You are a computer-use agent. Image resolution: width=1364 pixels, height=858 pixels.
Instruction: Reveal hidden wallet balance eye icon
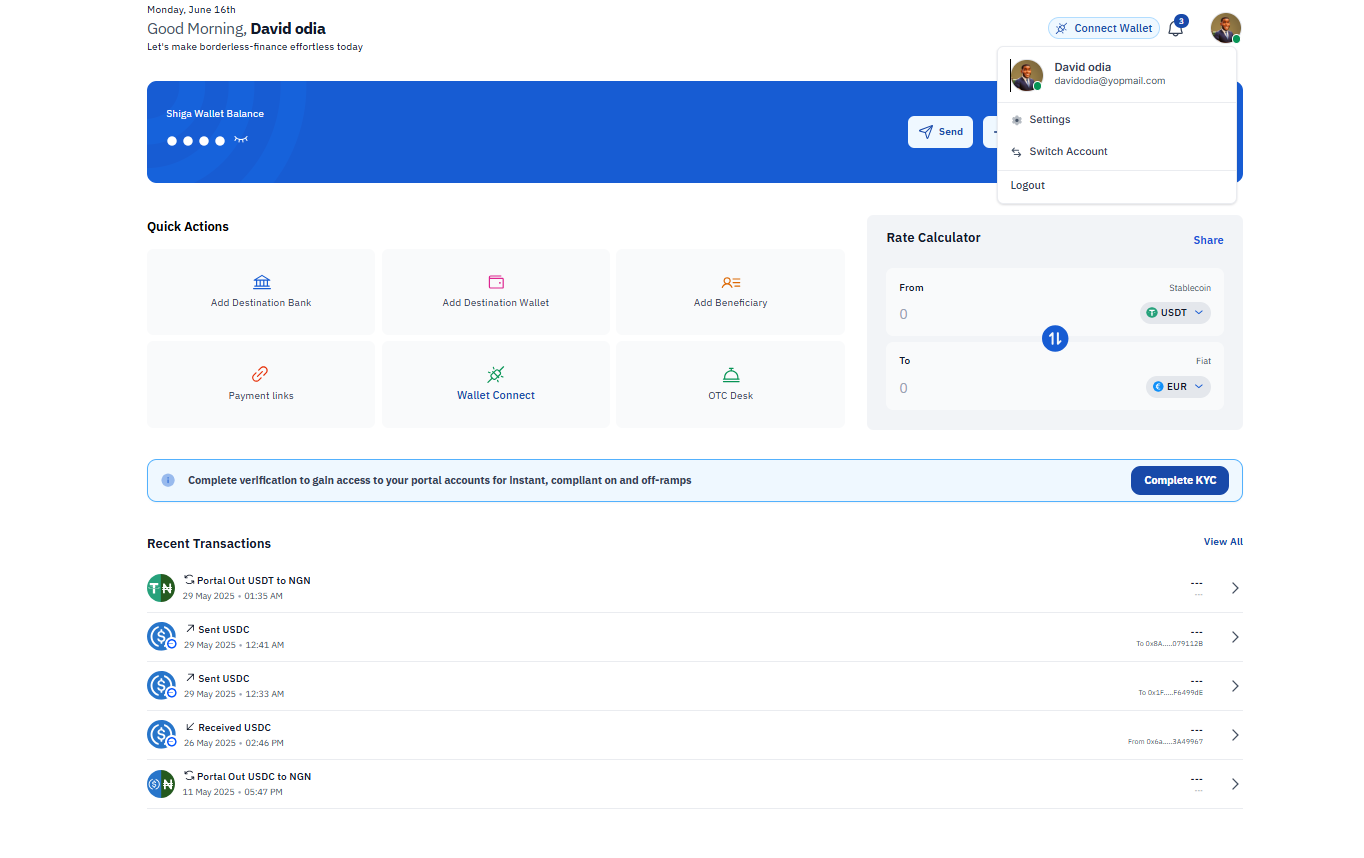pyautogui.click(x=241, y=140)
